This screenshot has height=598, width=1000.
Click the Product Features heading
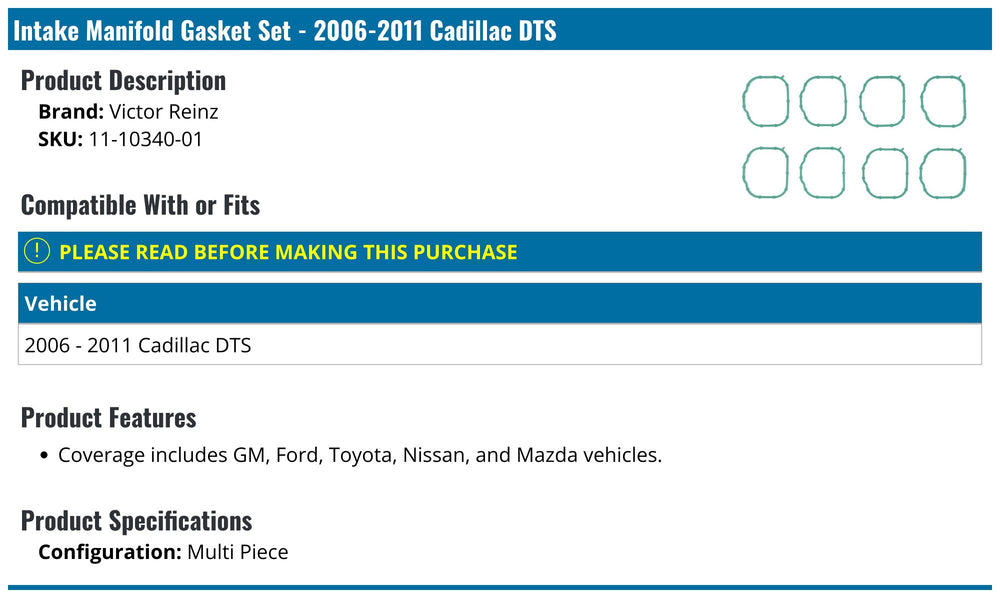click(108, 418)
